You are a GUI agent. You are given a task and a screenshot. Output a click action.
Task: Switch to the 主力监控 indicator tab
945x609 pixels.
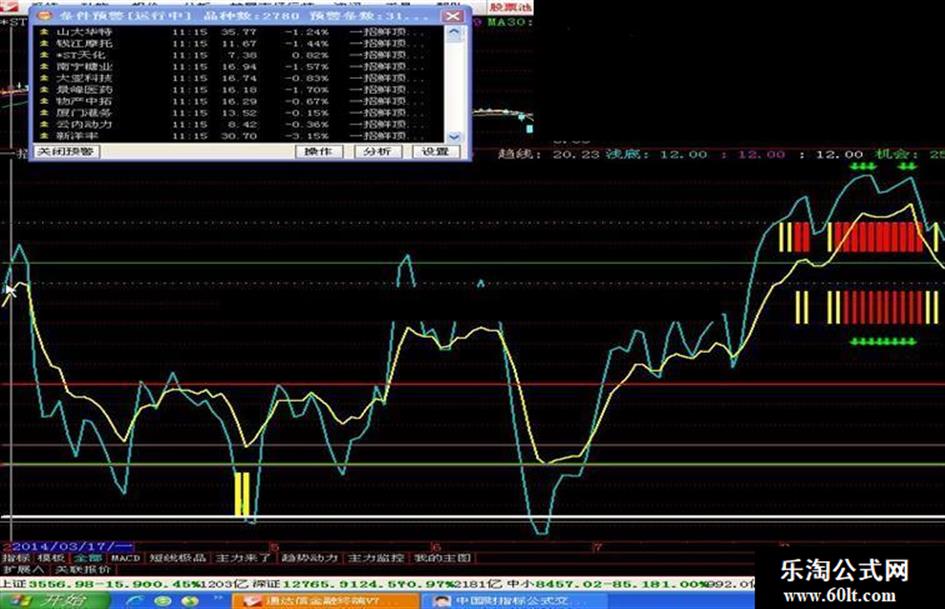click(376, 558)
